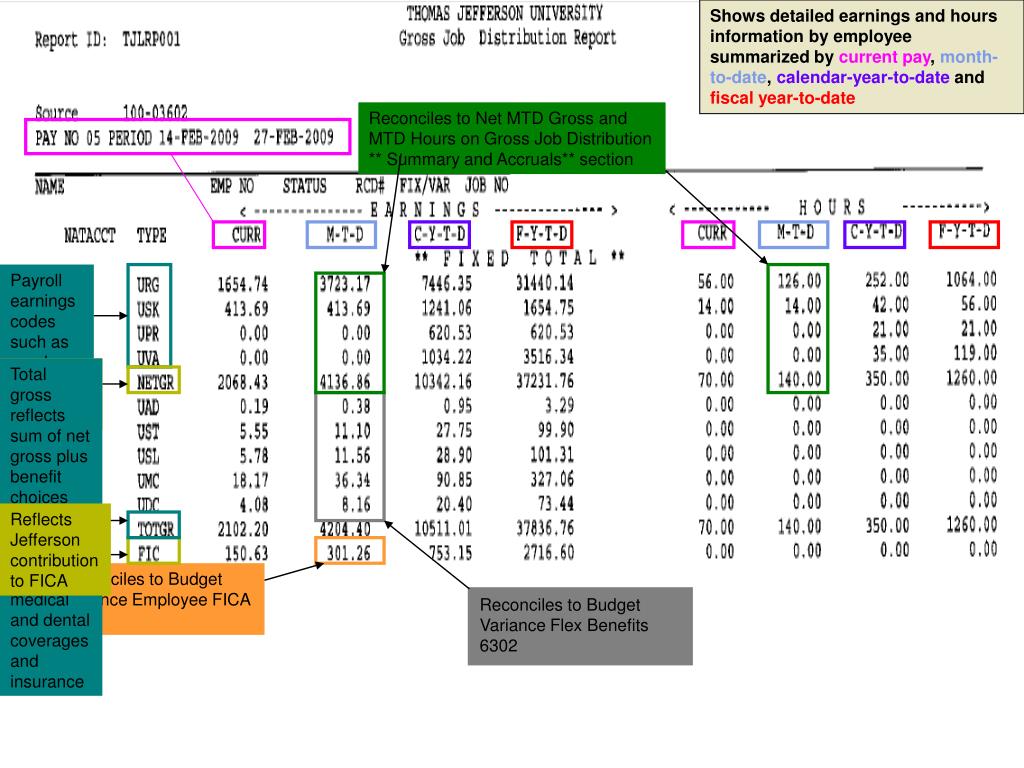Image resolution: width=1024 pixels, height=768 pixels.
Task: Select the C-Y-T-D value 10342.16
Action: pyautogui.click(x=443, y=381)
